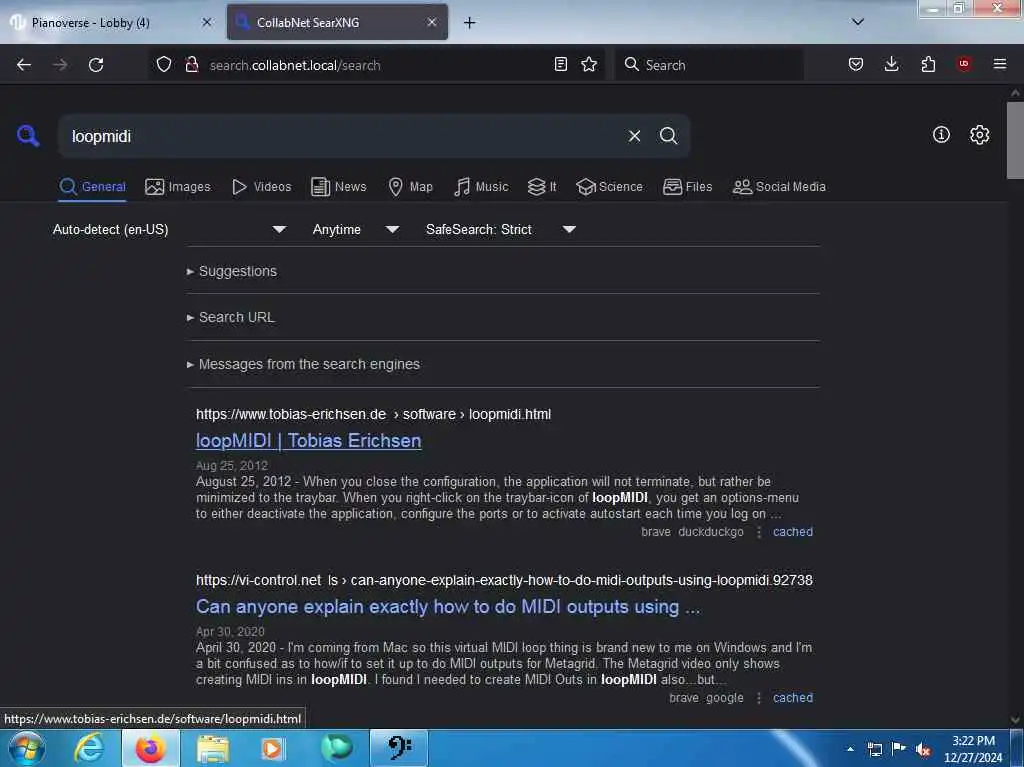Open options dots beside duckduckgo label
The width and height of the screenshot is (1024, 767).
coord(758,532)
